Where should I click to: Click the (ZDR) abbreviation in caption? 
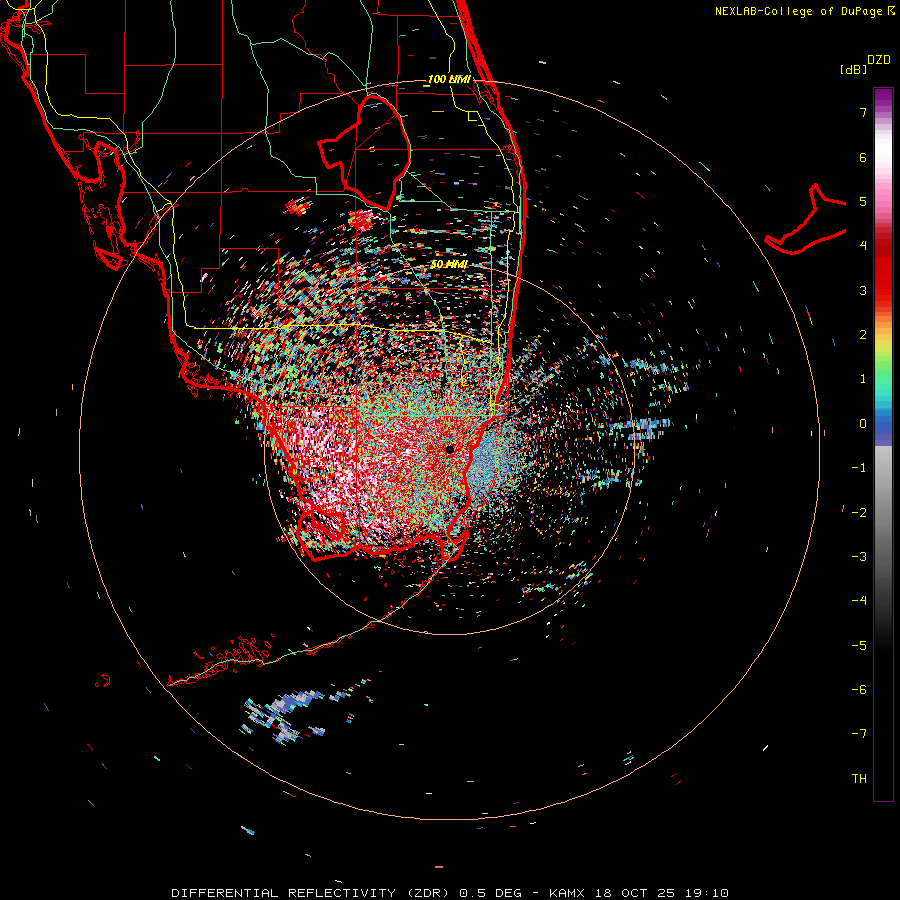coord(429,893)
